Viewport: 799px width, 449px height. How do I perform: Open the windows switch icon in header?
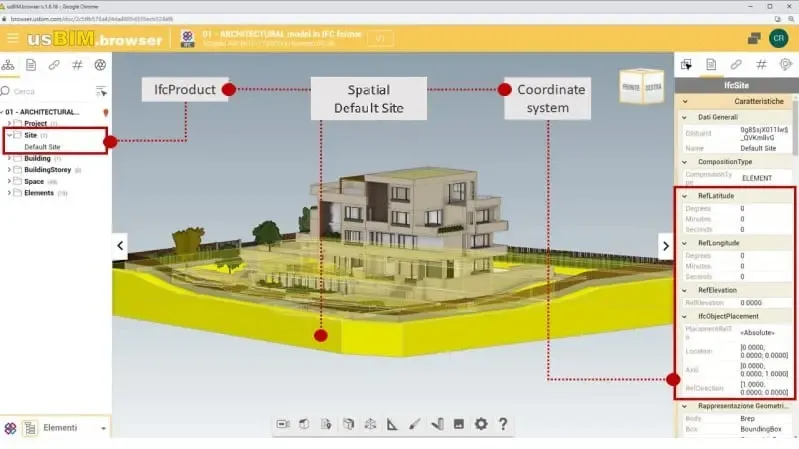[754, 38]
